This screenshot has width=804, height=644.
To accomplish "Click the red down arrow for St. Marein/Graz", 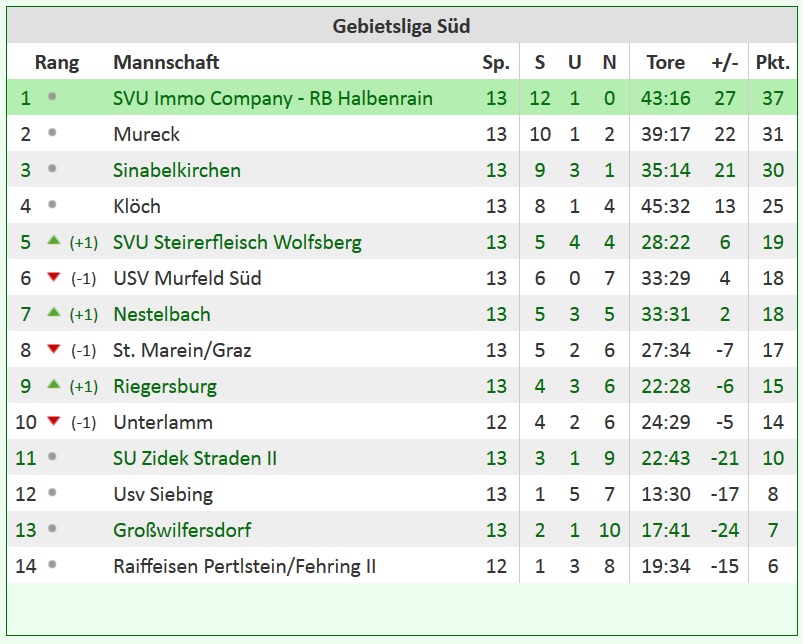I will tap(54, 349).
